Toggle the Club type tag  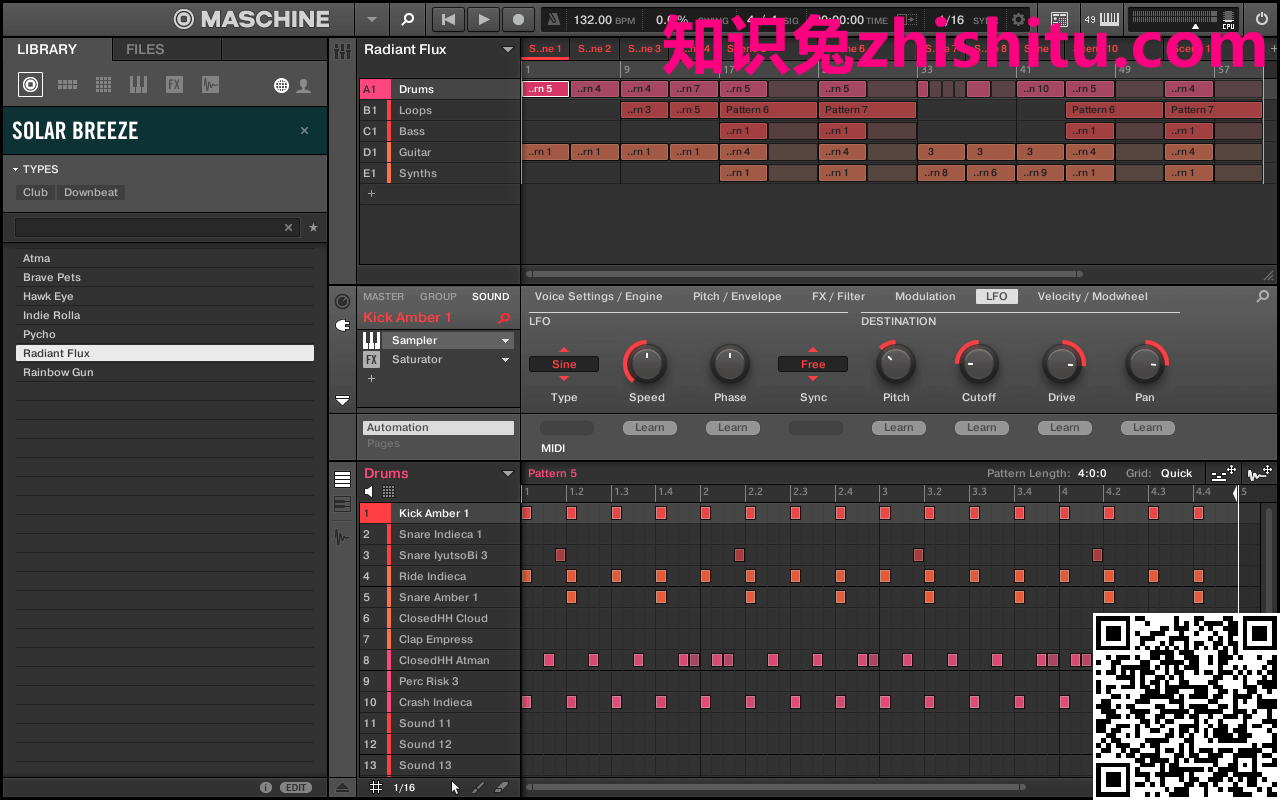pos(35,193)
